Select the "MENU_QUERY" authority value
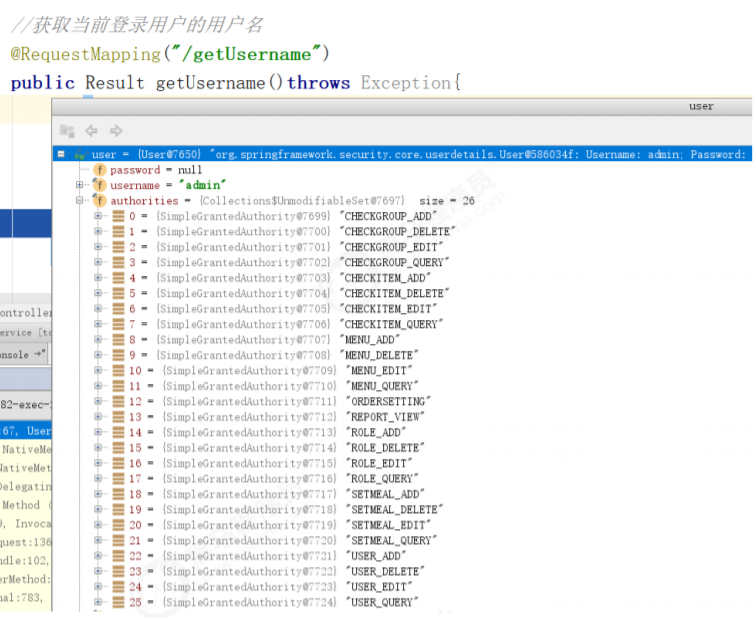This screenshot has width=756, height=618. click(x=382, y=386)
